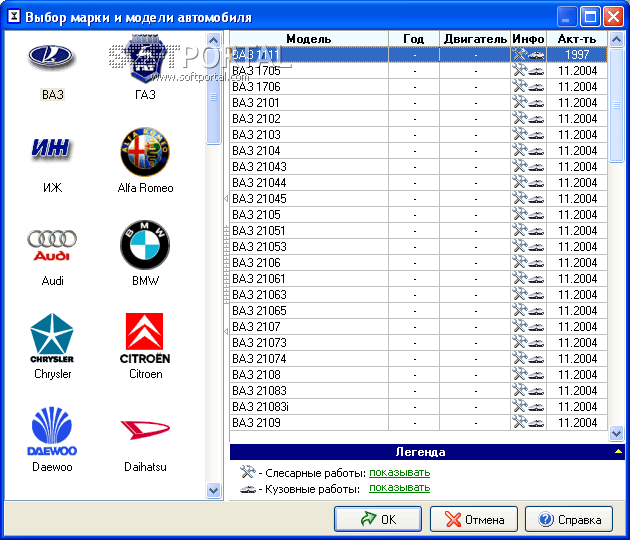Click показывать link for Кузовные работы

pos(399,488)
